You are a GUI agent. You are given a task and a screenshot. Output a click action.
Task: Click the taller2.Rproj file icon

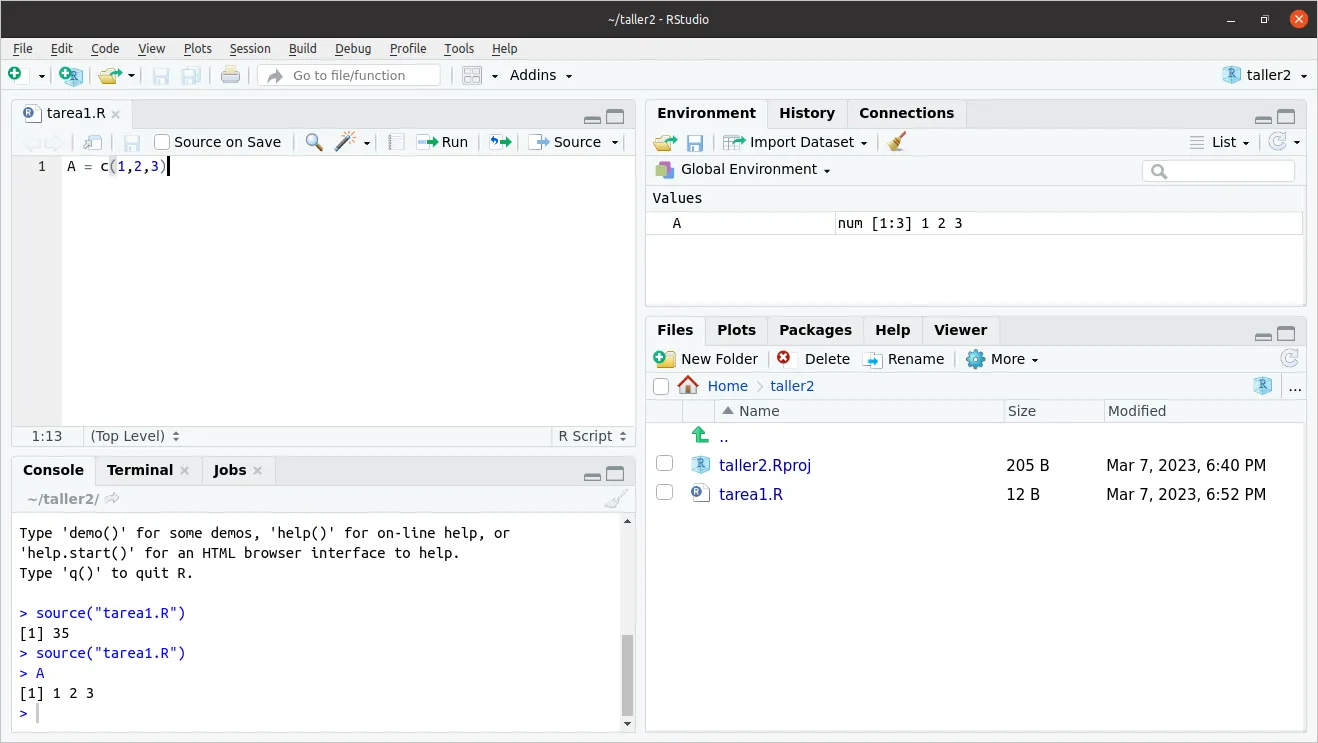click(700, 465)
